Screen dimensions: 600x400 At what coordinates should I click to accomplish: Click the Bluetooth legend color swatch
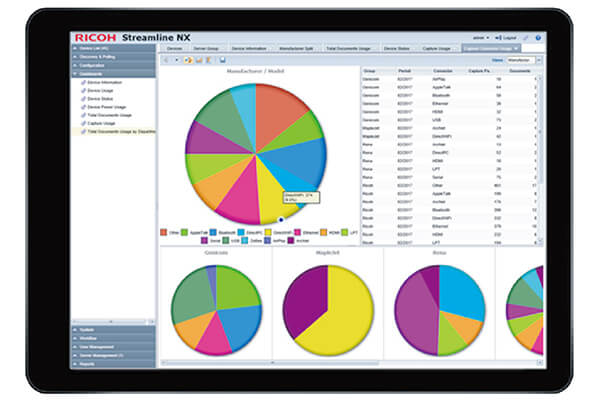coord(213,232)
